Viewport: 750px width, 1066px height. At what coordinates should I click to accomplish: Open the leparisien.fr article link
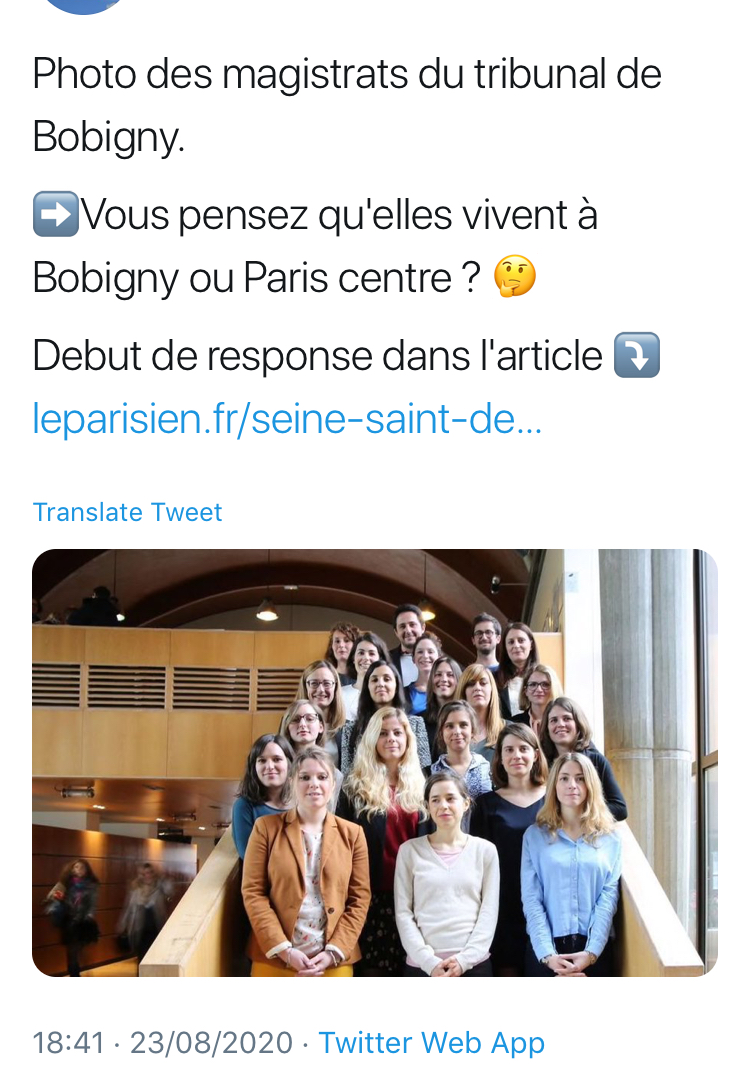(287, 418)
